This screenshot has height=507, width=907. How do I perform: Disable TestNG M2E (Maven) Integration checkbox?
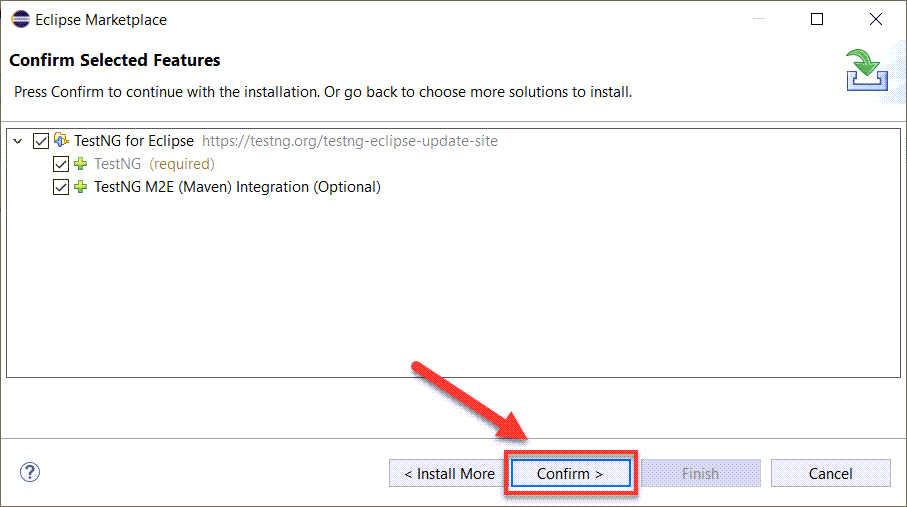(61, 187)
